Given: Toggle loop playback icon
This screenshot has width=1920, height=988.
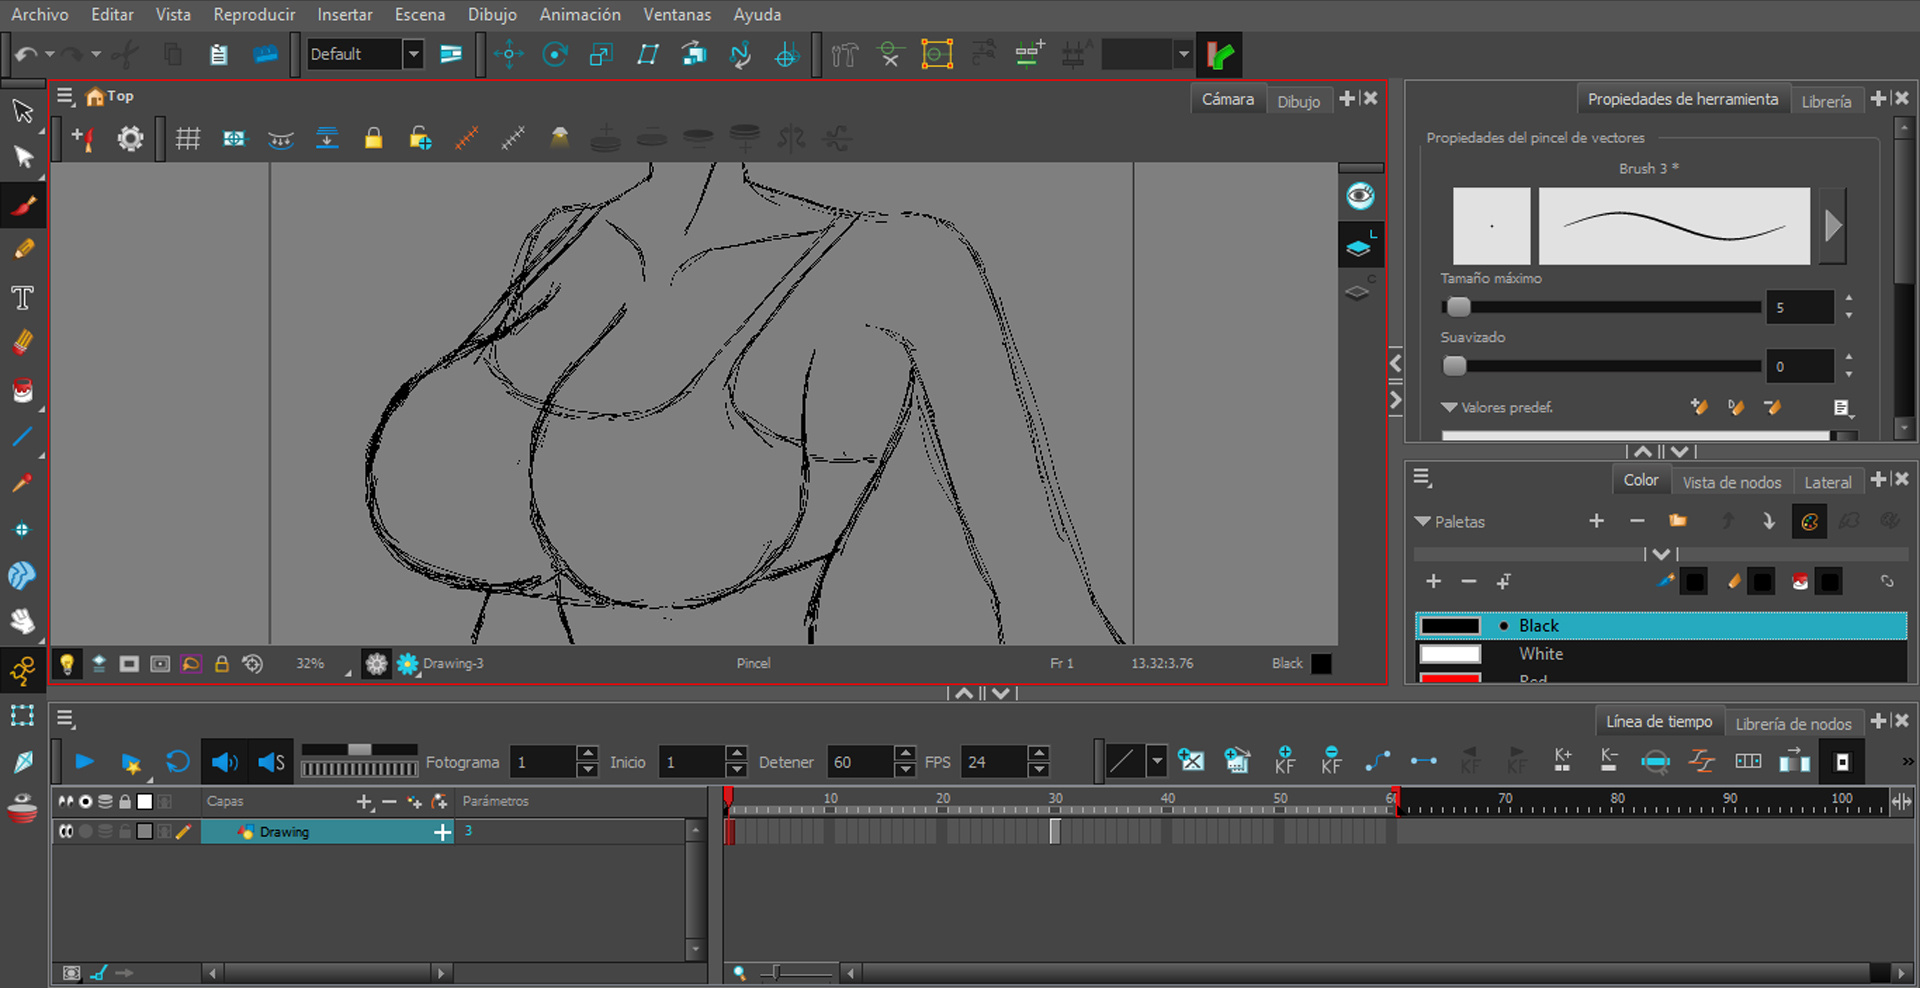Looking at the screenshot, I should pos(178,762).
